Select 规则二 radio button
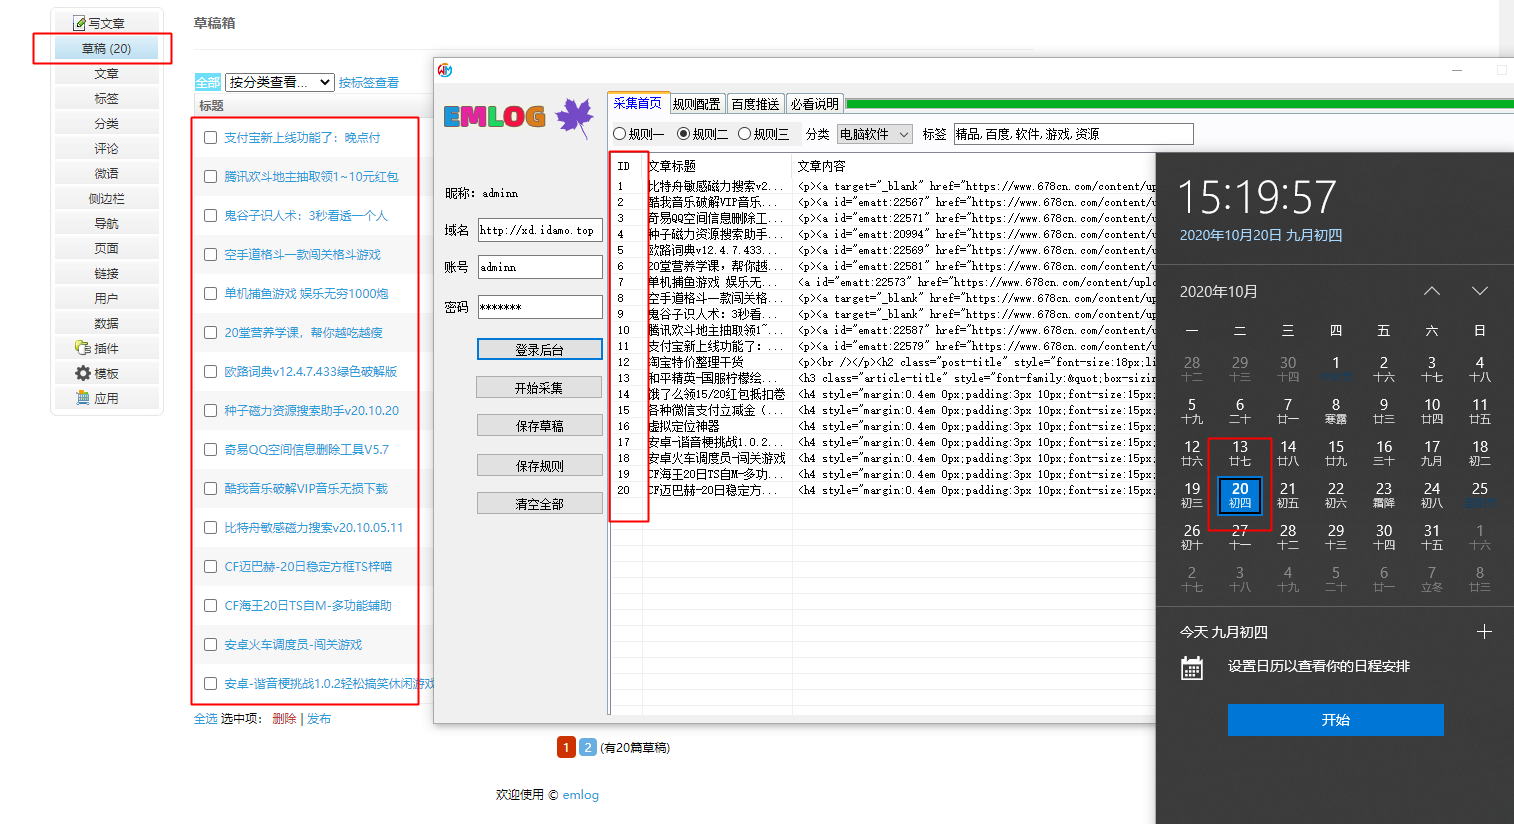 (684, 134)
